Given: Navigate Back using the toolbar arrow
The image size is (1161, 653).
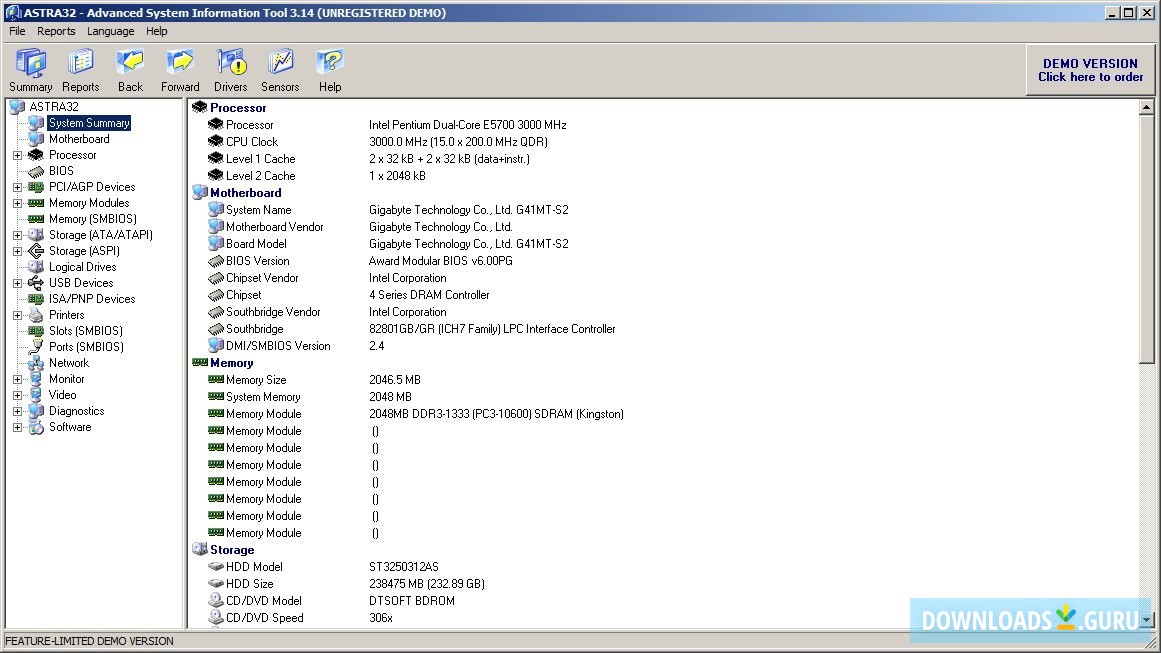Looking at the screenshot, I should [130, 68].
